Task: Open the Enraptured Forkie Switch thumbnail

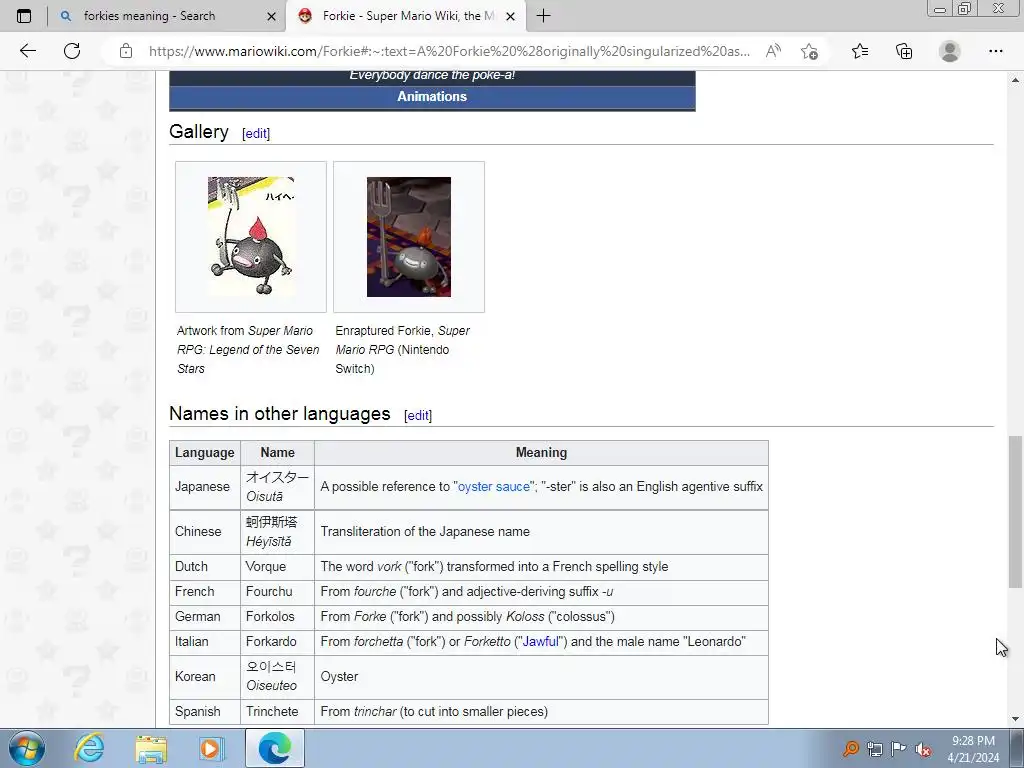Action: pyautogui.click(x=409, y=236)
